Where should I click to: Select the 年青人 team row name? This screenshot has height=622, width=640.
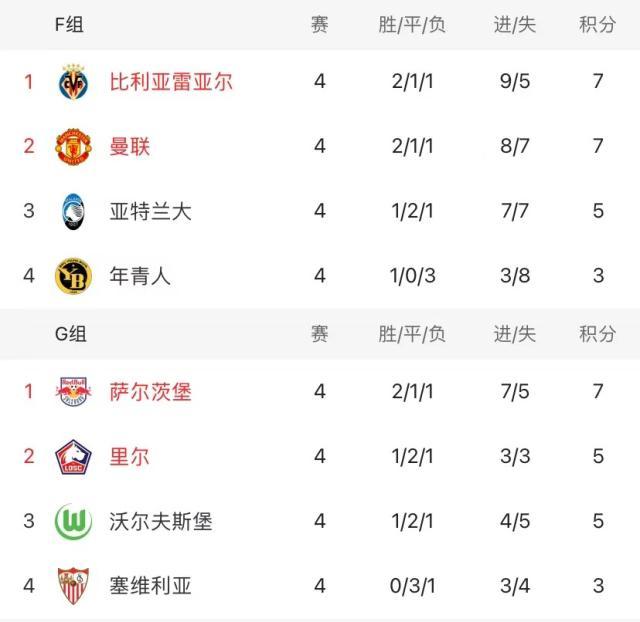pyautogui.click(x=140, y=276)
